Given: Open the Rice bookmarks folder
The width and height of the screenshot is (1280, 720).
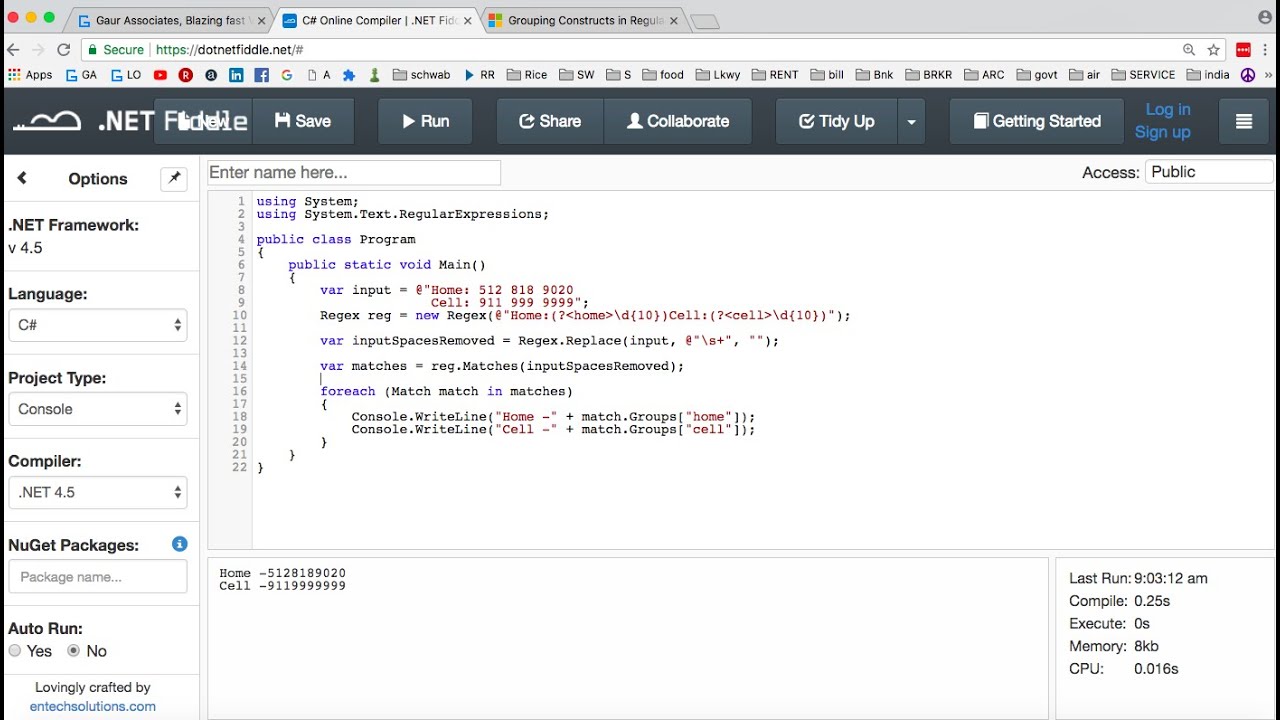Looking at the screenshot, I should [x=527, y=75].
